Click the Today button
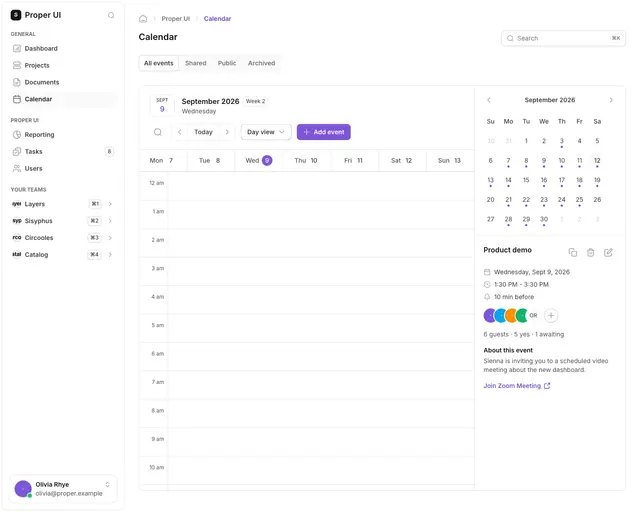640x512 pixels. [203, 132]
